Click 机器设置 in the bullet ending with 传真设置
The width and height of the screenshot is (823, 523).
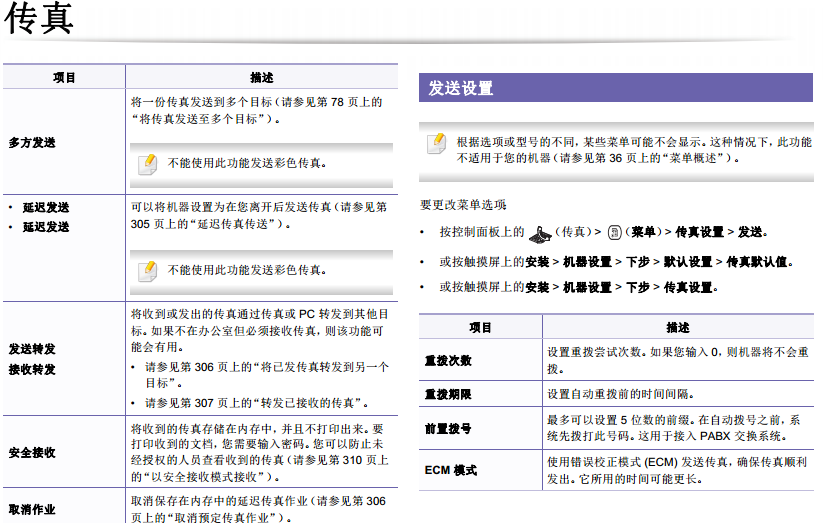(587, 287)
